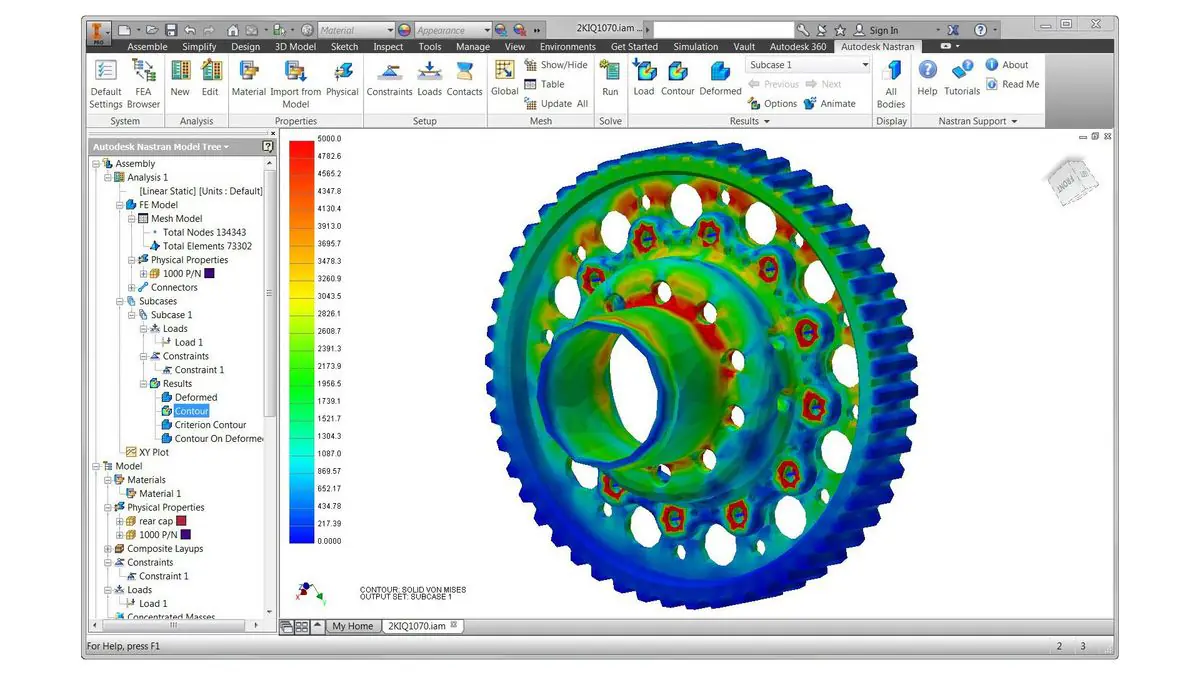Screen dimensions: 1200x675
Task: Open the Material properties tool
Action: [x=249, y=78]
